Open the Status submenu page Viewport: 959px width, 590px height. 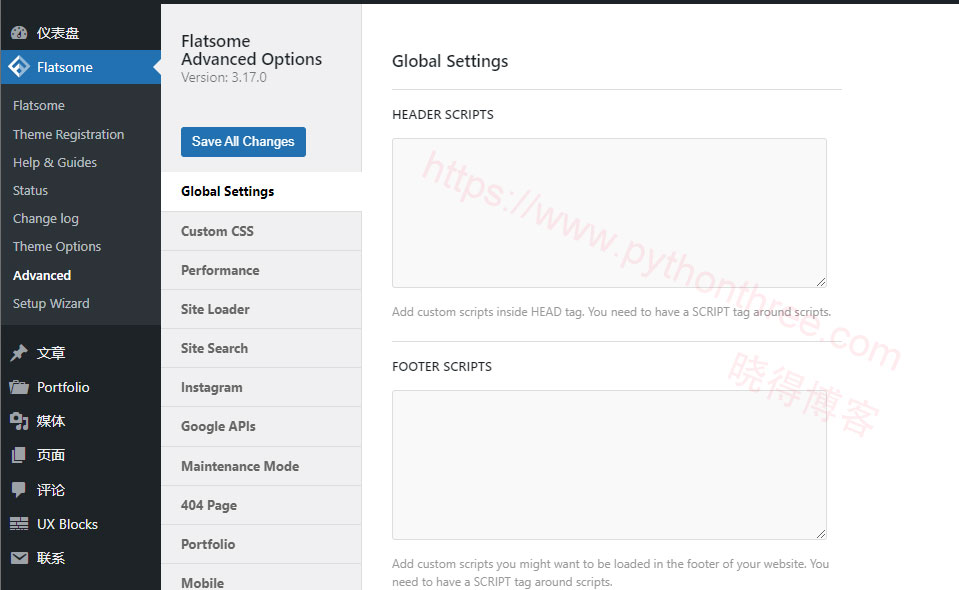[x=31, y=191]
